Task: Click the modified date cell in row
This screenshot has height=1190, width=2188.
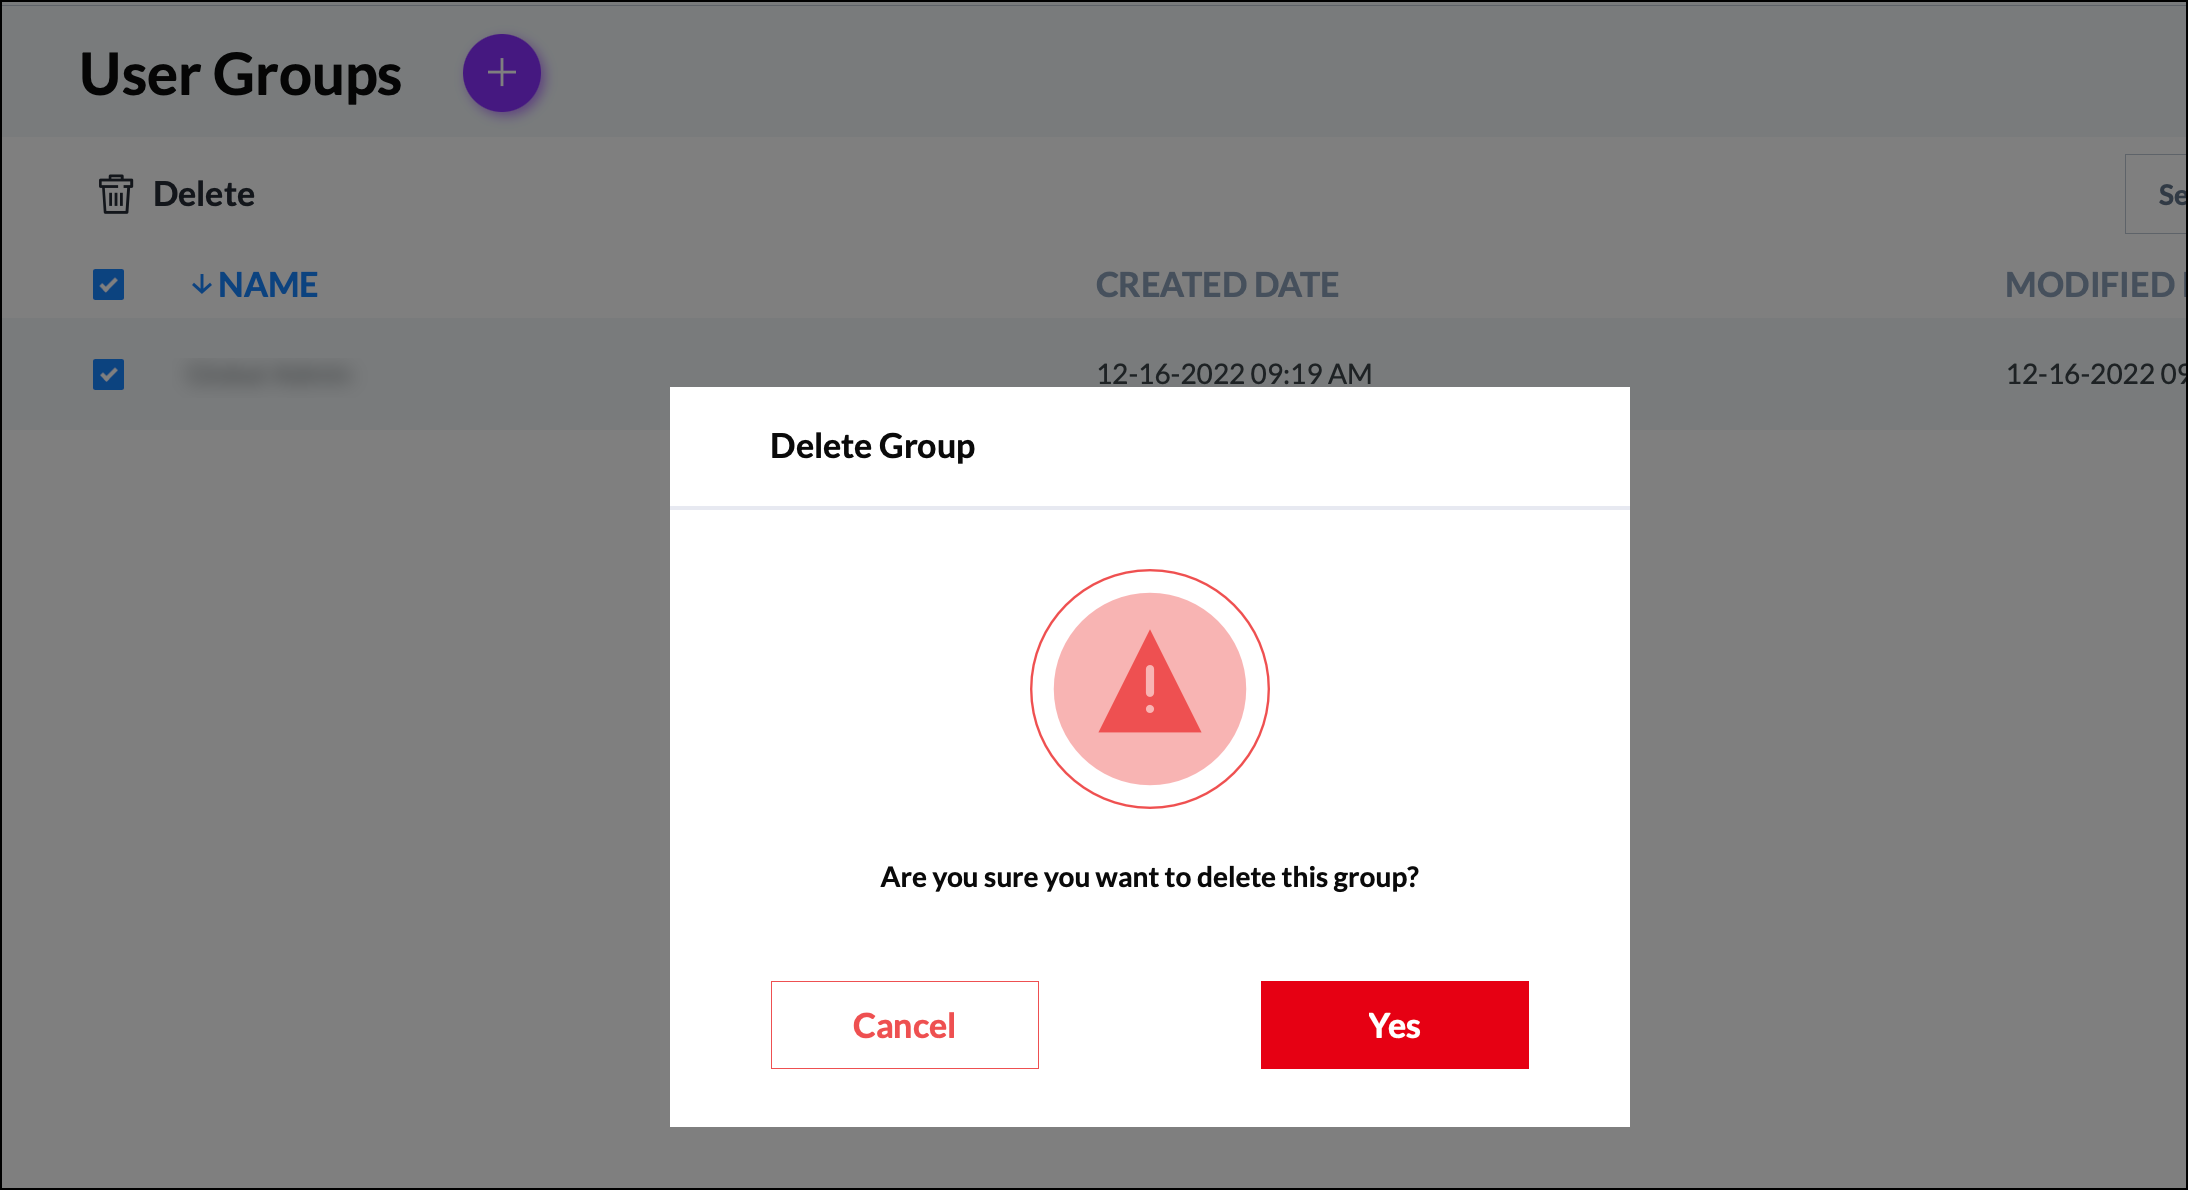Action: click(2096, 374)
